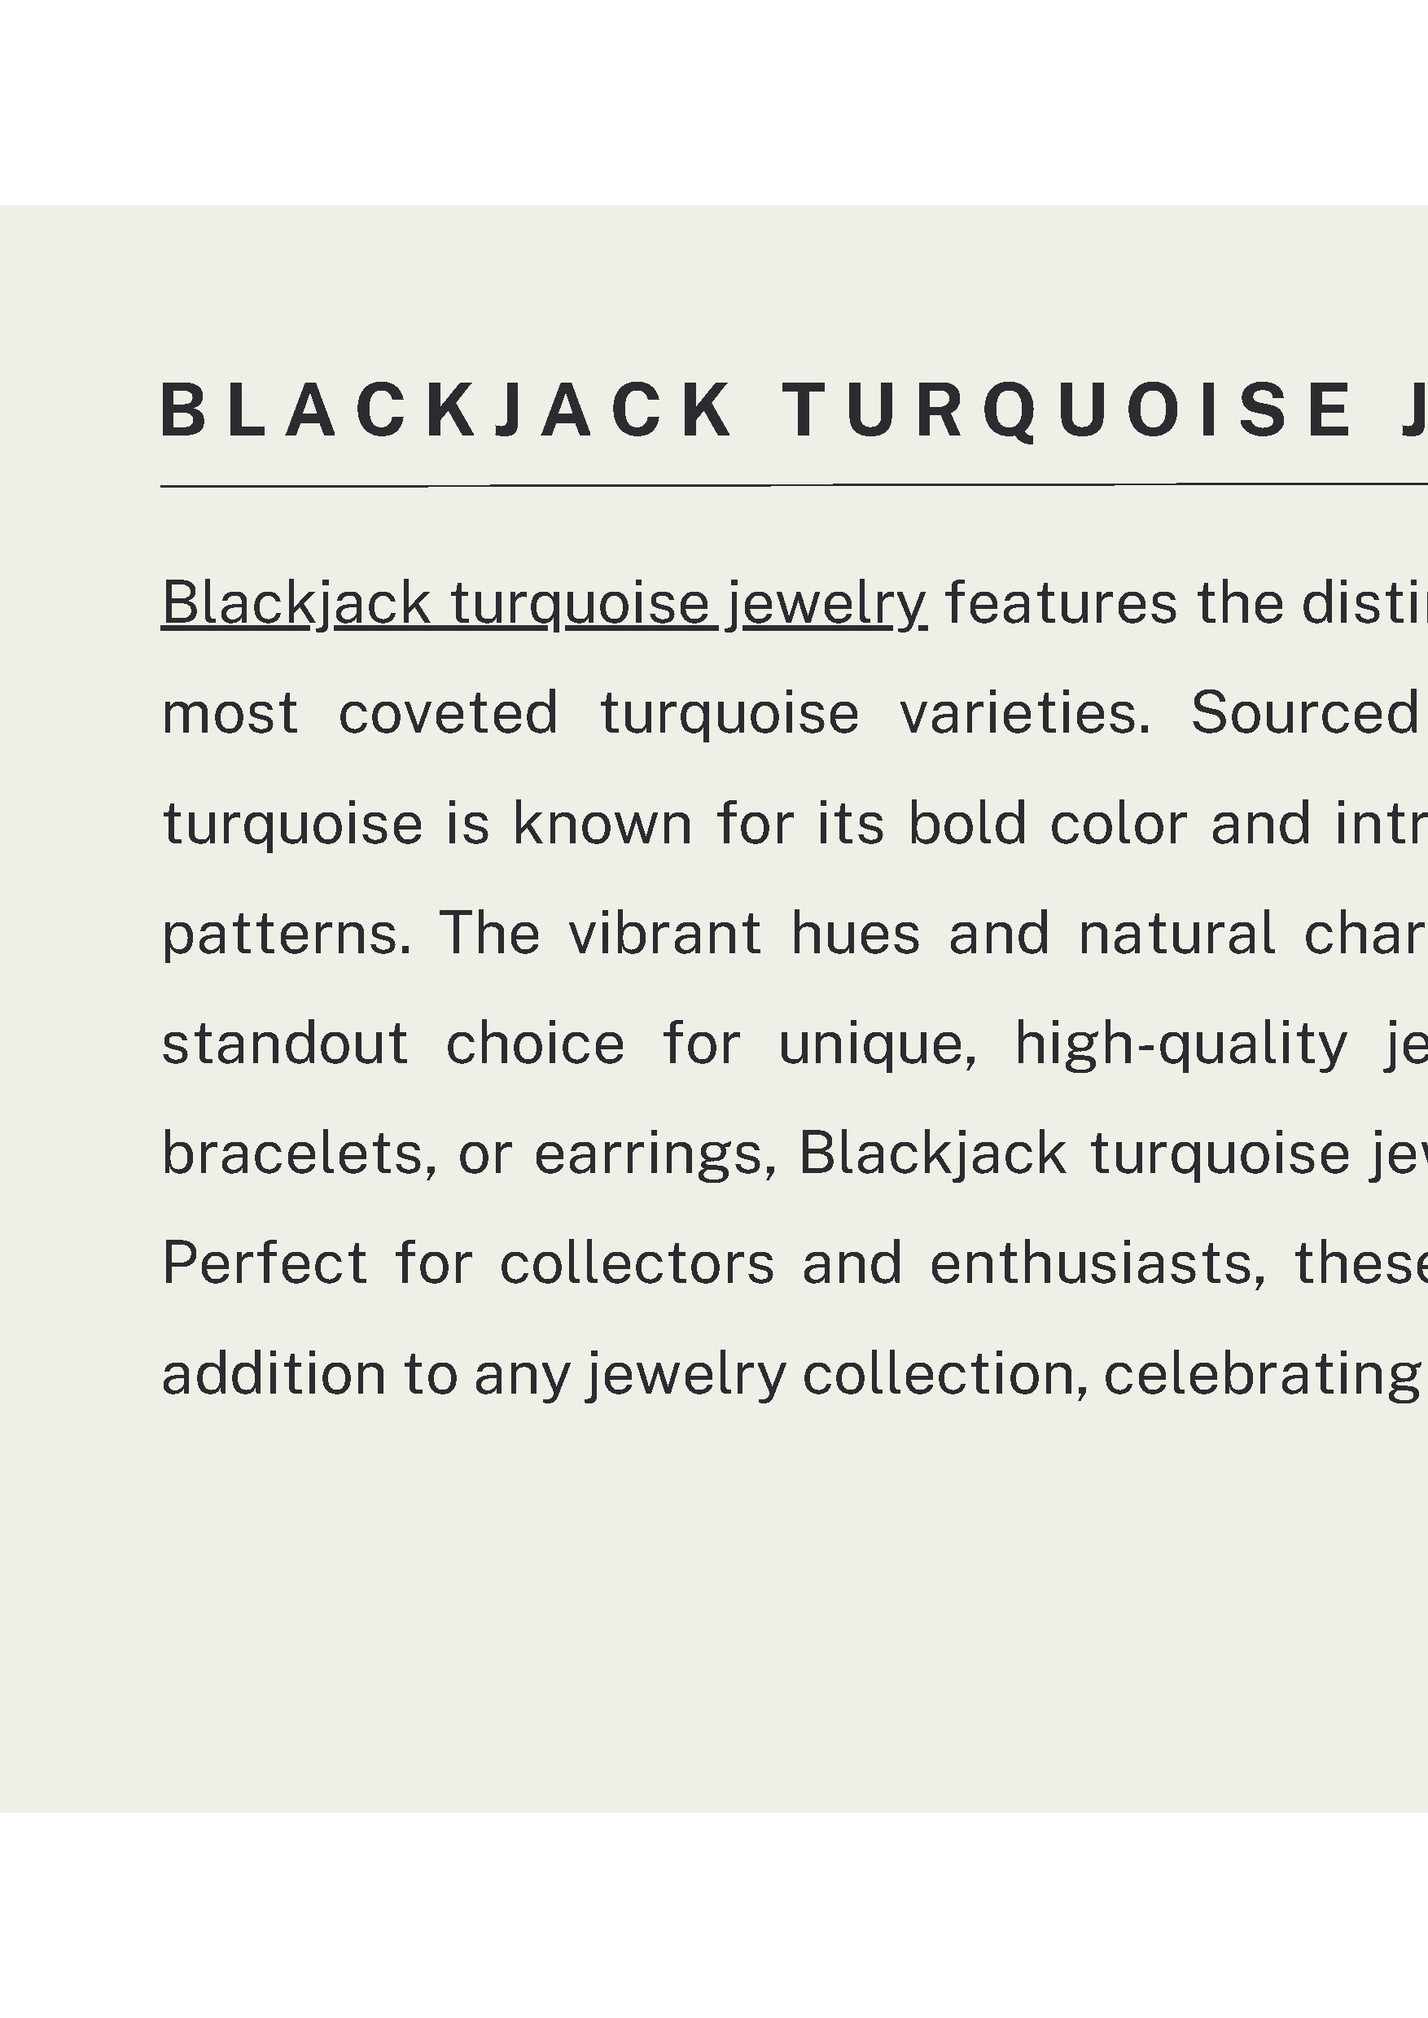
Task: Select the word "coveted" in the paragraph
Action: [448, 713]
